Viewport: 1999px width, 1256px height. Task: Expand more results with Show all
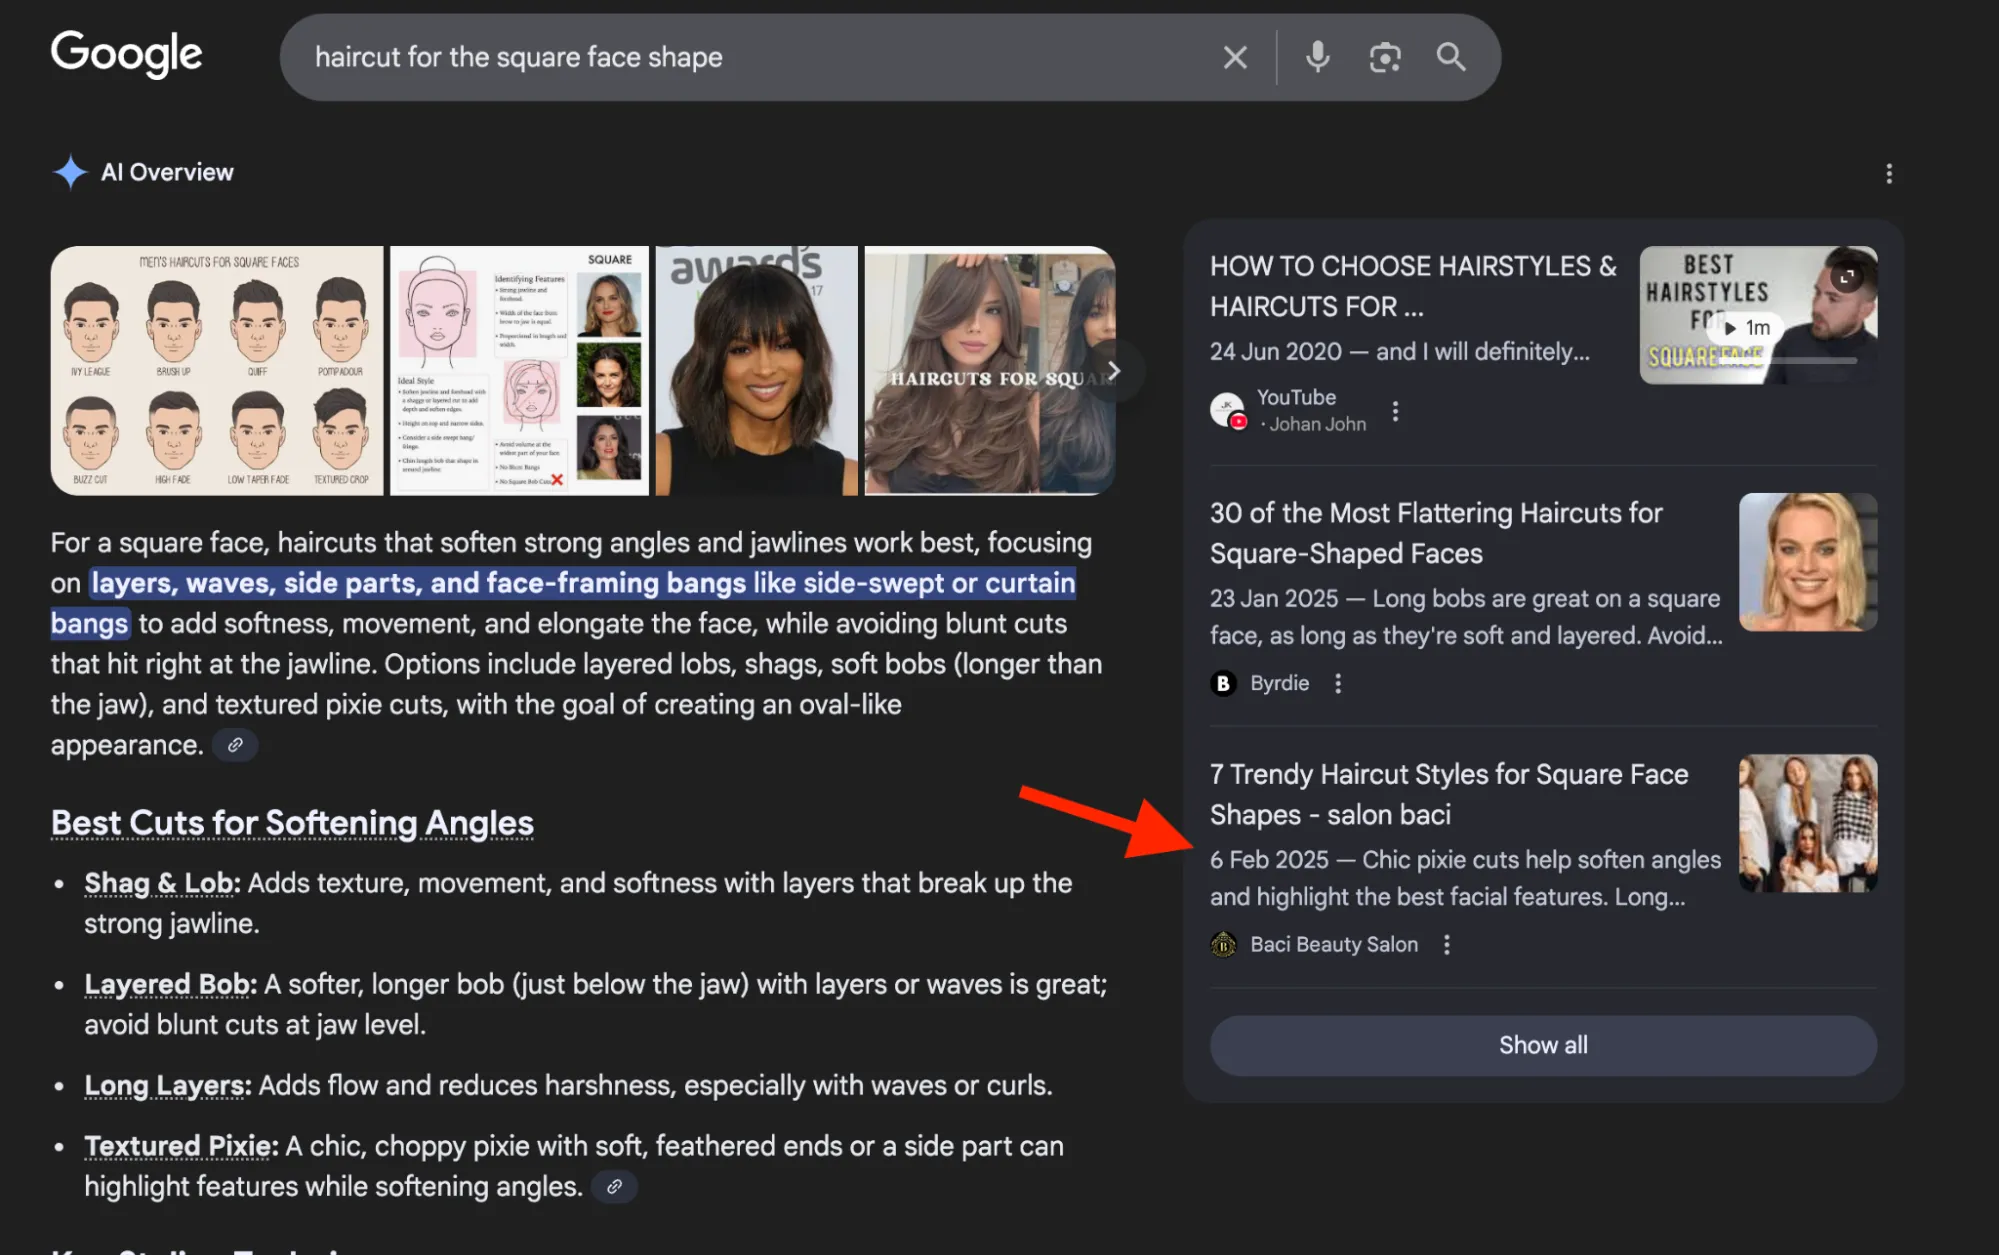pos(1542,1045)
